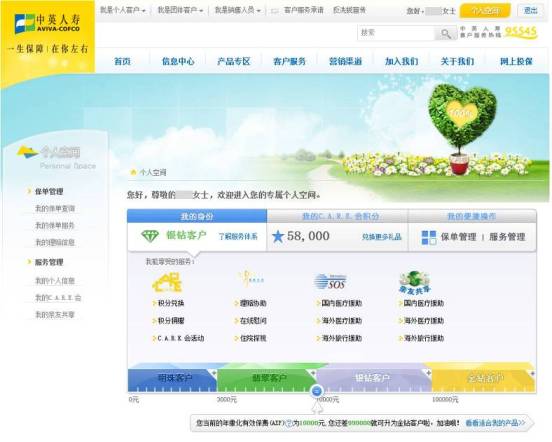Open the 网上投保 menu item
The image size is (552, 442).
click(516, 61)
